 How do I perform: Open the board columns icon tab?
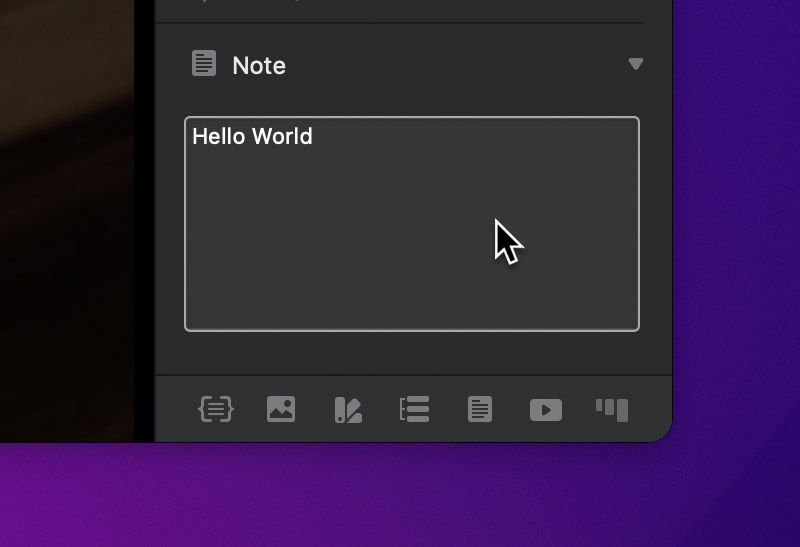click(x=612, y=410)
